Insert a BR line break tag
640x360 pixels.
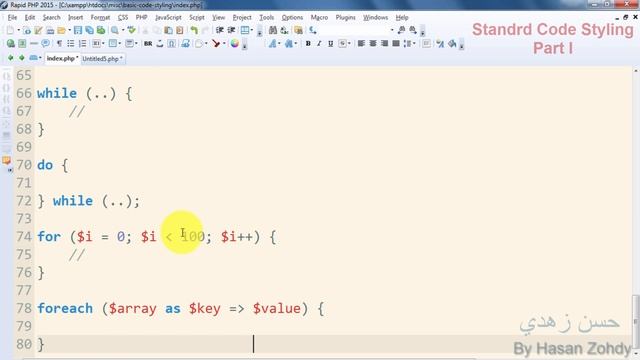148,44
